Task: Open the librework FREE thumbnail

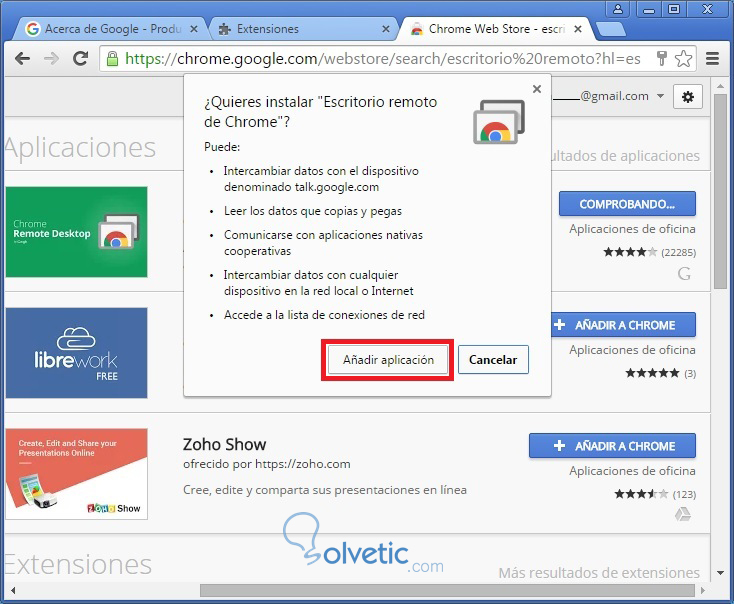Action: pos(76,353)
